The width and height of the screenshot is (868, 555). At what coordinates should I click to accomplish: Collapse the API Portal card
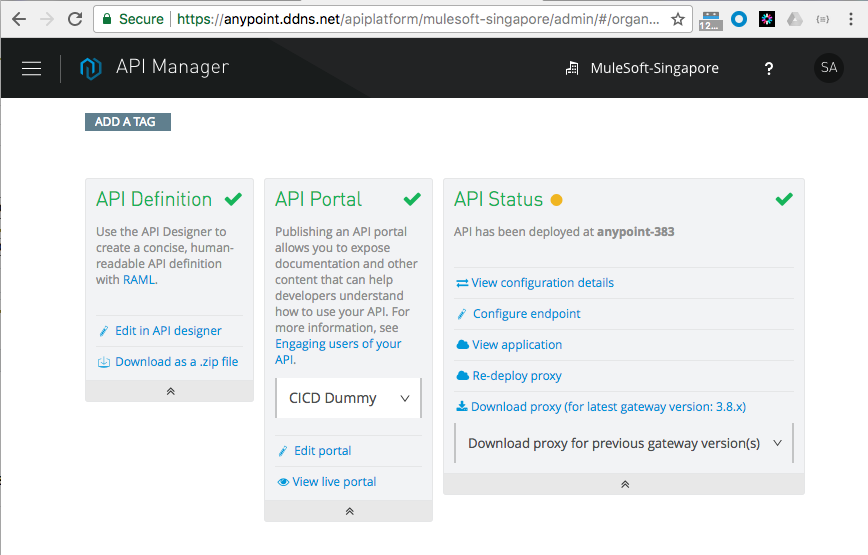click(x=349, y=511)
